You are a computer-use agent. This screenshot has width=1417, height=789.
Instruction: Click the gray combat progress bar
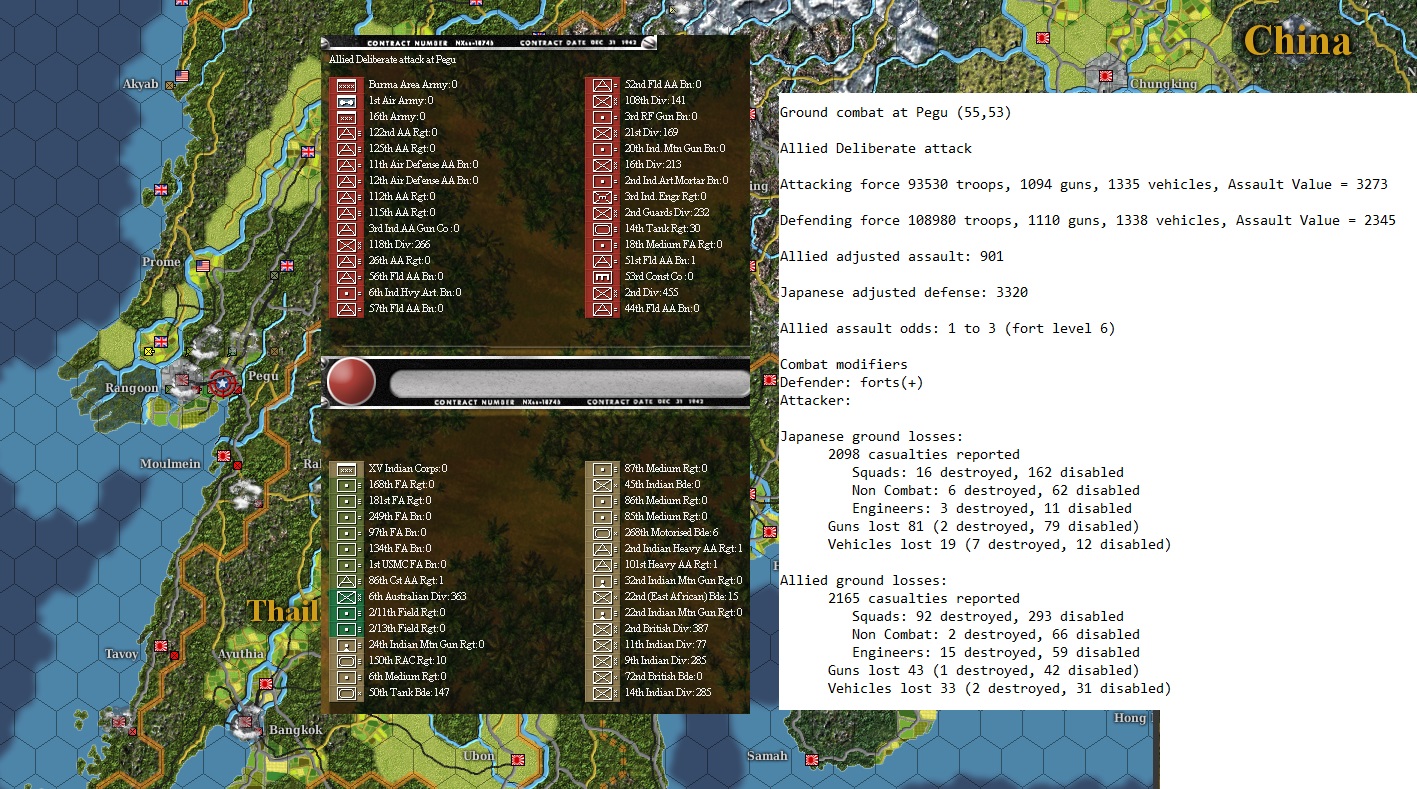pos(569,383)
